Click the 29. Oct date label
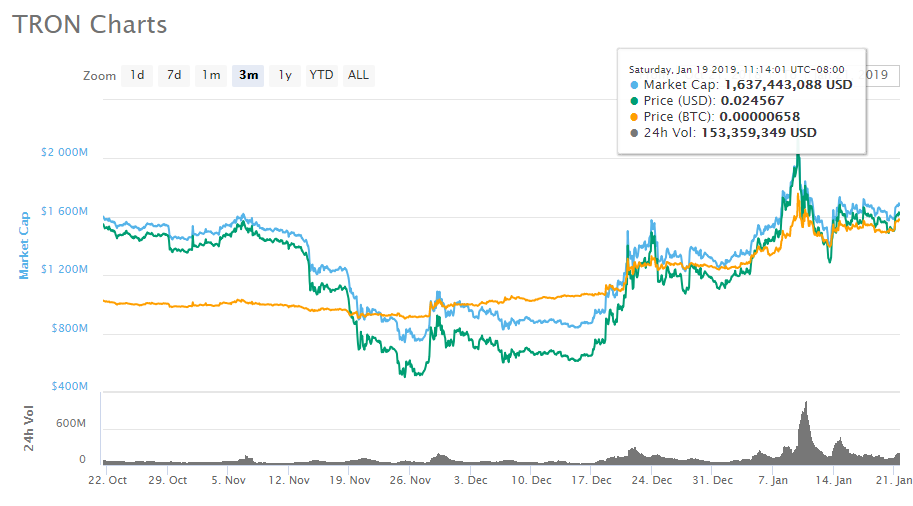This screenshot has height=506, width=913. [168, 480]
